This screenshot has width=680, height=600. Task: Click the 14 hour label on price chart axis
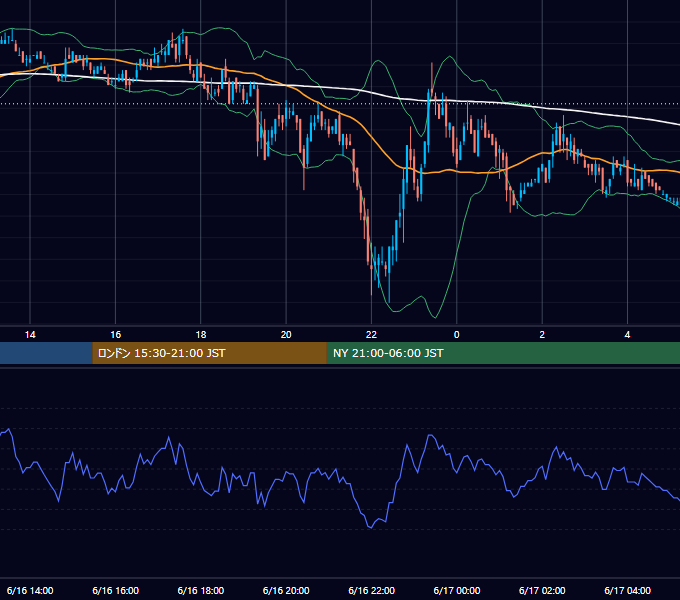click(30, 335)
